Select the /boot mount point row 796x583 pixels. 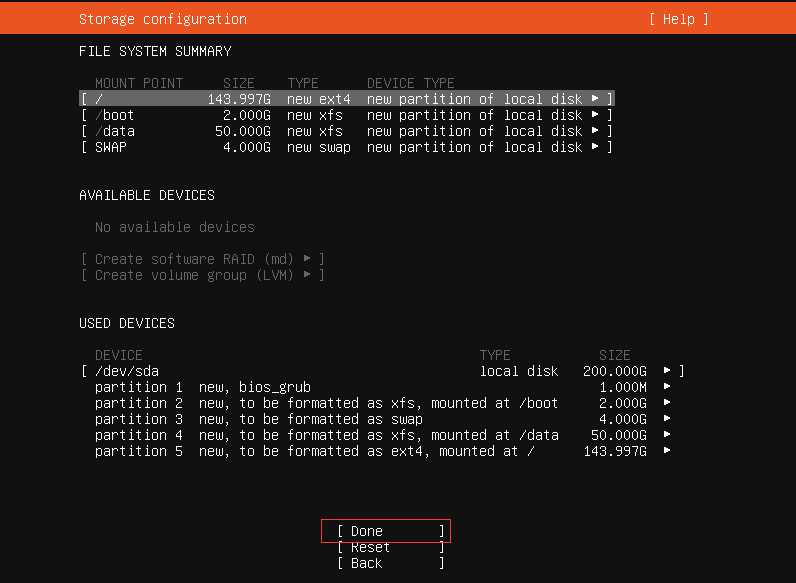pos(347,115)
